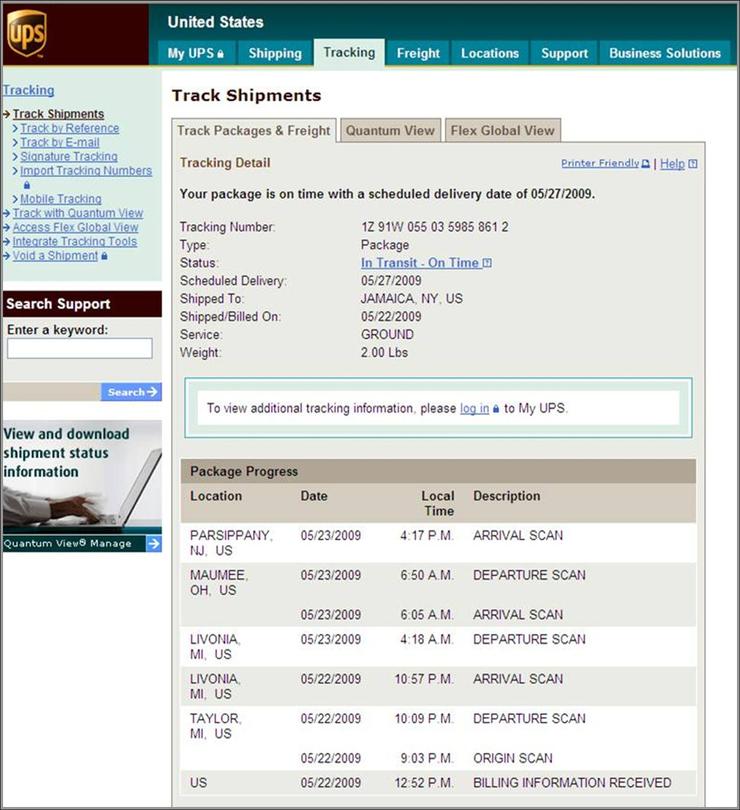Open the Support tab
This screenshot has height=810, width=740.
(x=564, y=53)
